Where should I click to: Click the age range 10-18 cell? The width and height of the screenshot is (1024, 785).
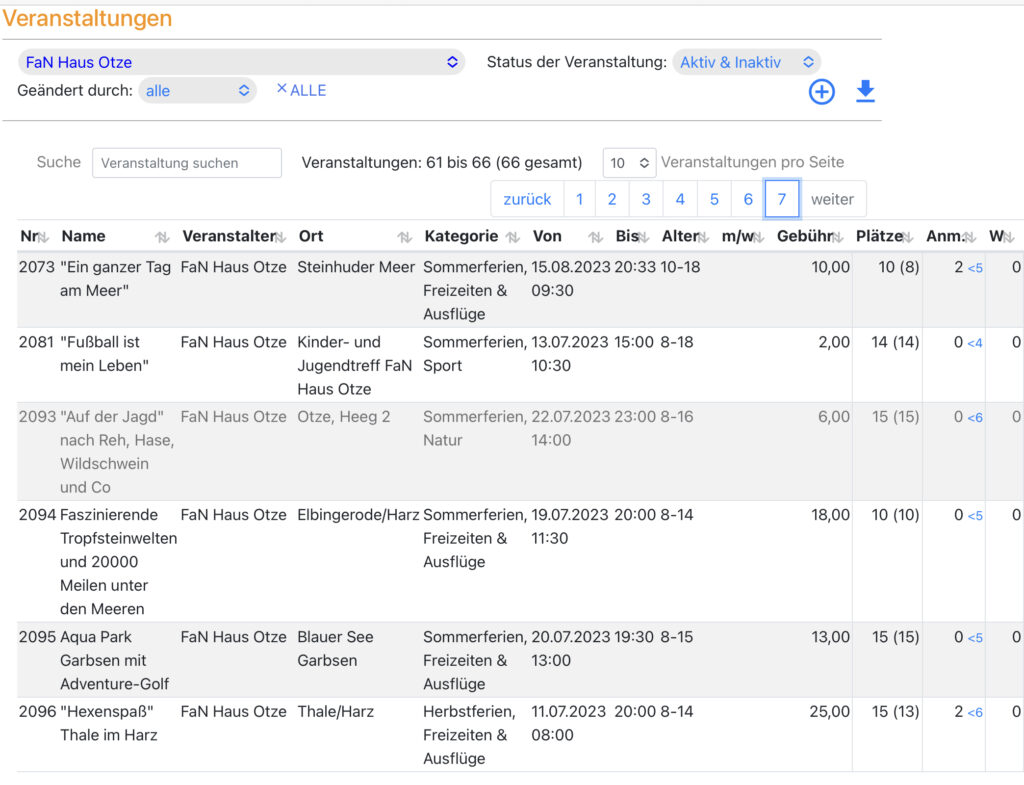pos(680,267)
